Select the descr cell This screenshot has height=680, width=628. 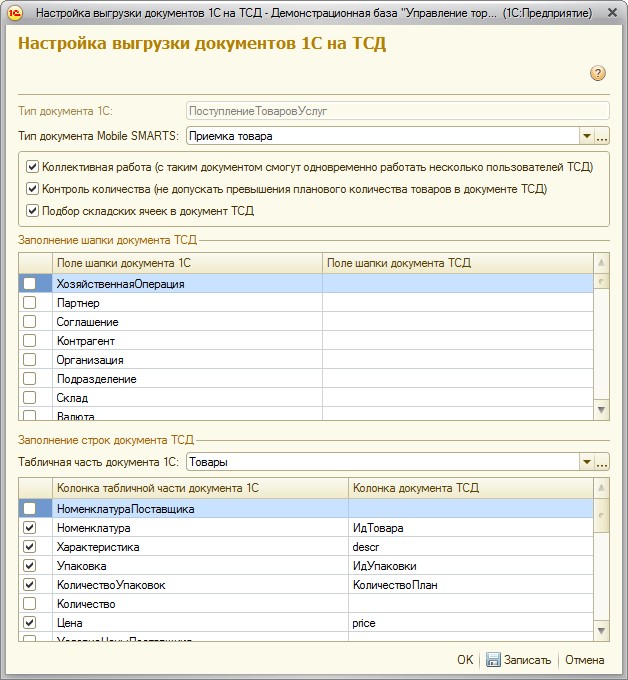pos(471,547)
